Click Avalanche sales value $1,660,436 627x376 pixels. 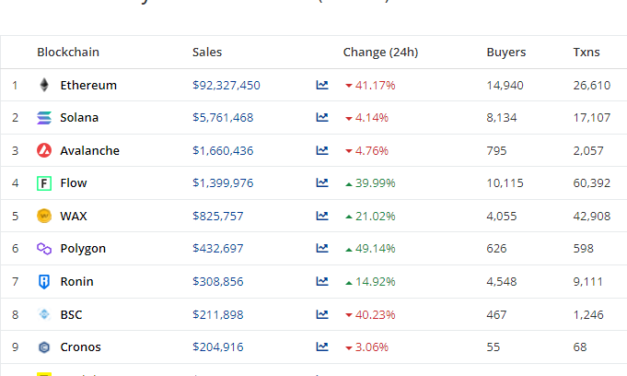coord(223,151)
